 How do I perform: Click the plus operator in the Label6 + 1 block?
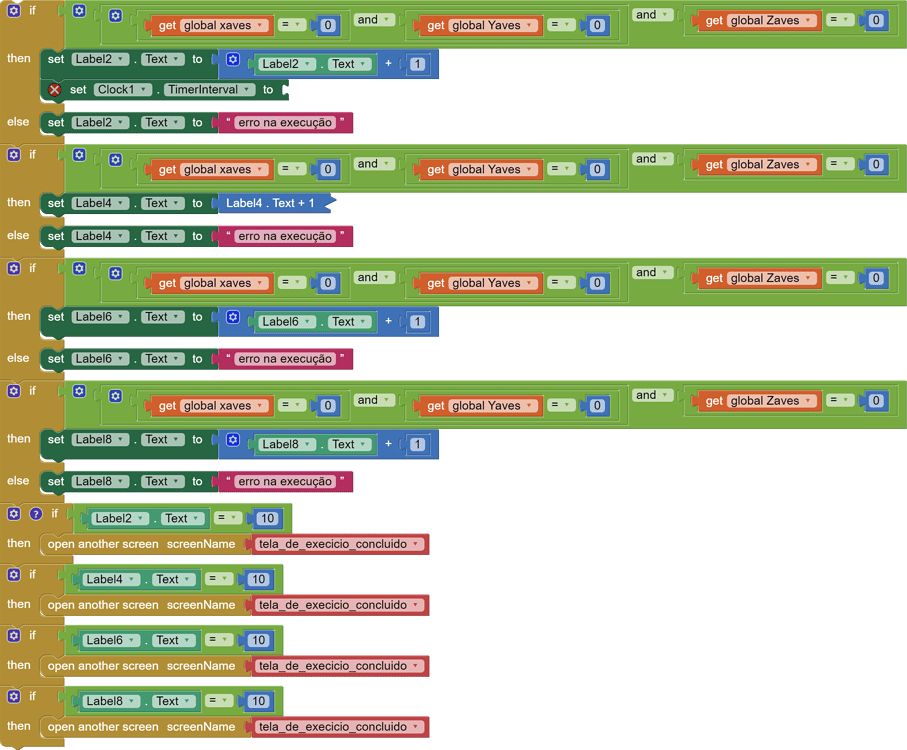click(388, 322)
